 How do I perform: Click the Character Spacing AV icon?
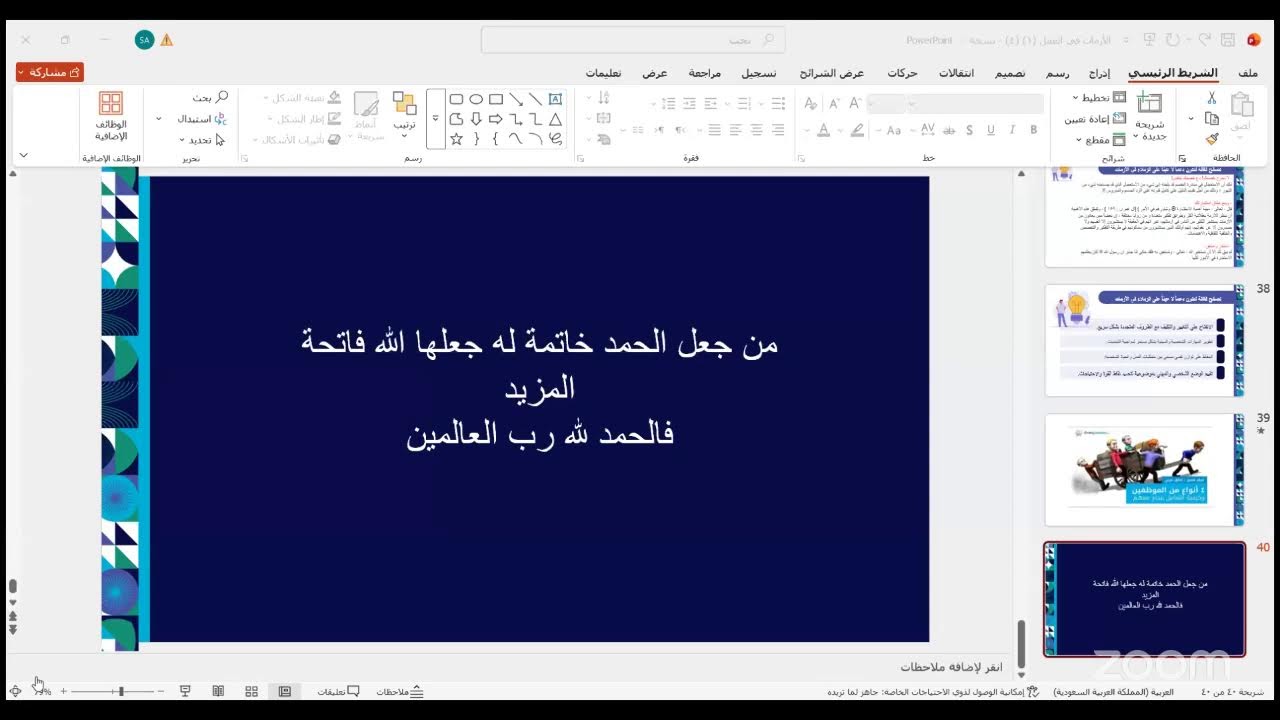927,130
